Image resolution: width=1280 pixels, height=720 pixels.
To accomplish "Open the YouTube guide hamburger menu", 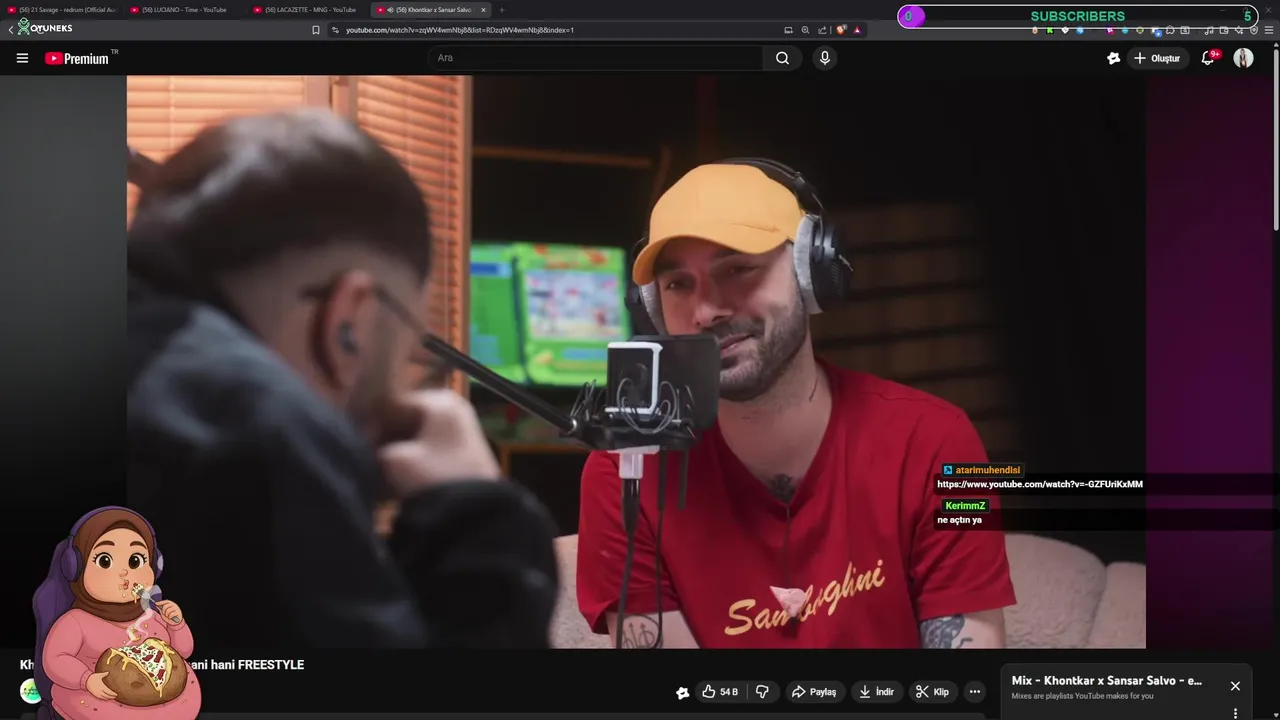I will (22, 58).
